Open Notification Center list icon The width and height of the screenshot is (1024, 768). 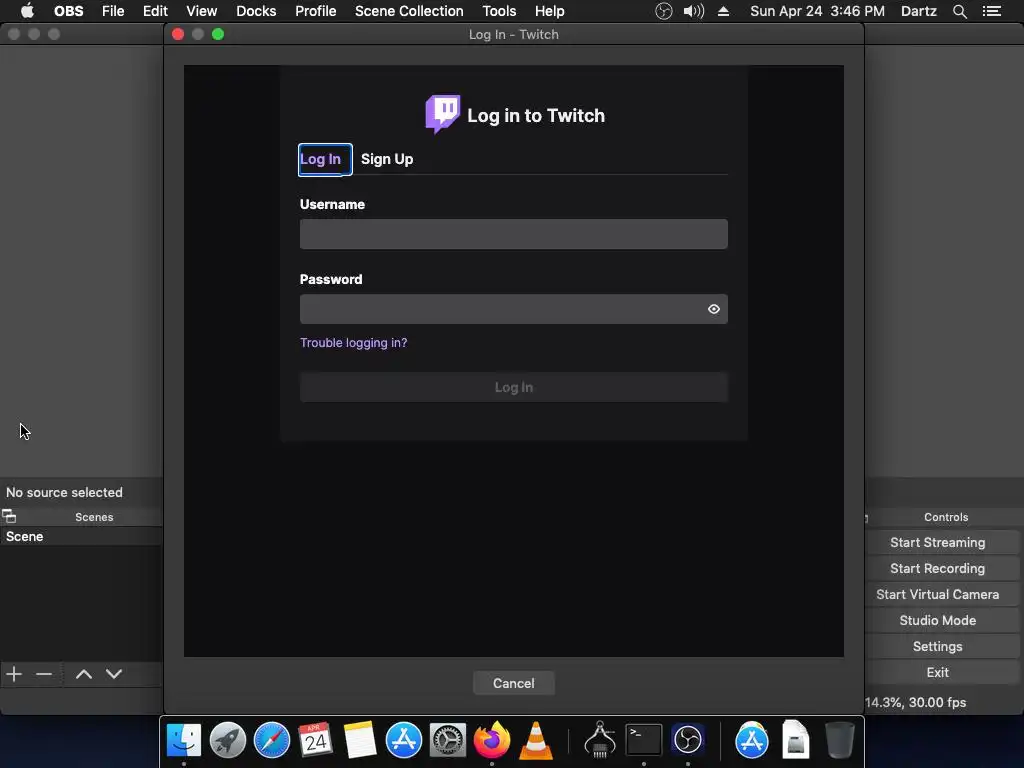[x=991, y=11]
